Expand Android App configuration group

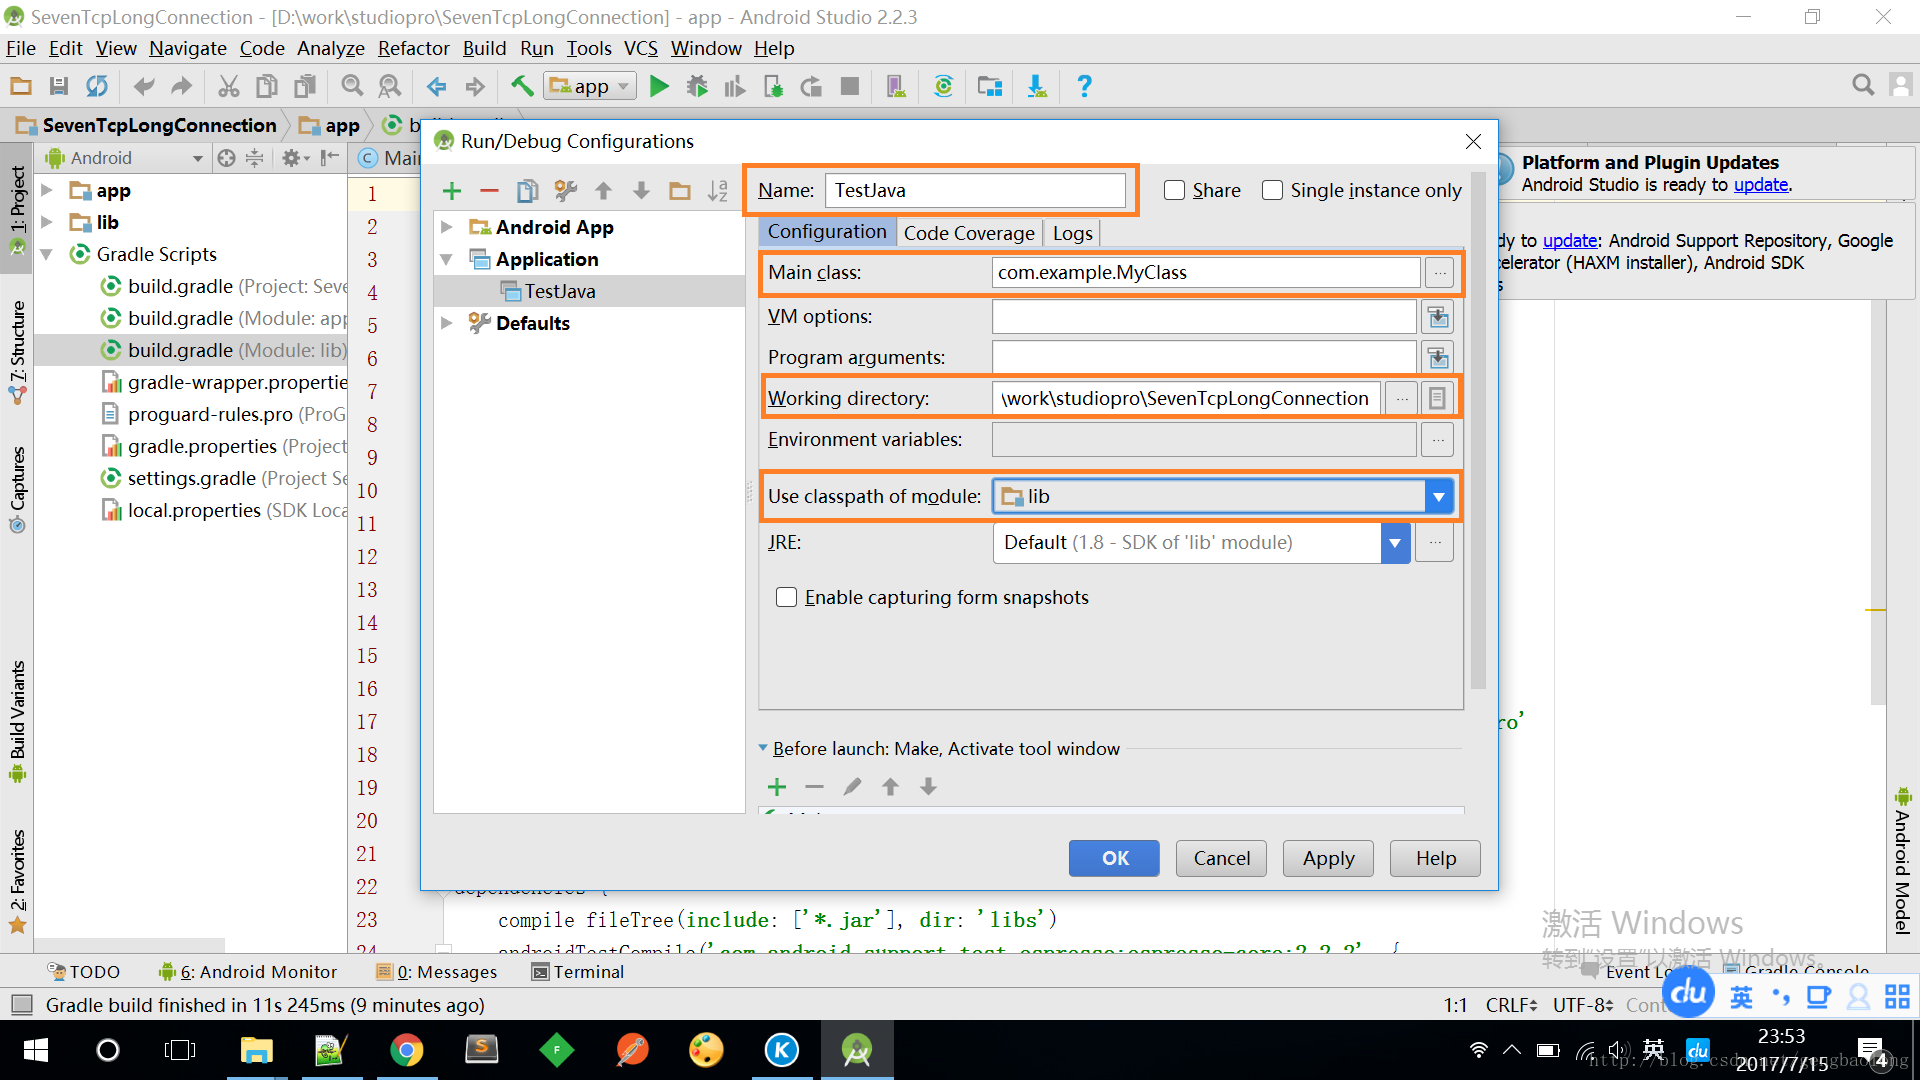[x=447, y=228]
